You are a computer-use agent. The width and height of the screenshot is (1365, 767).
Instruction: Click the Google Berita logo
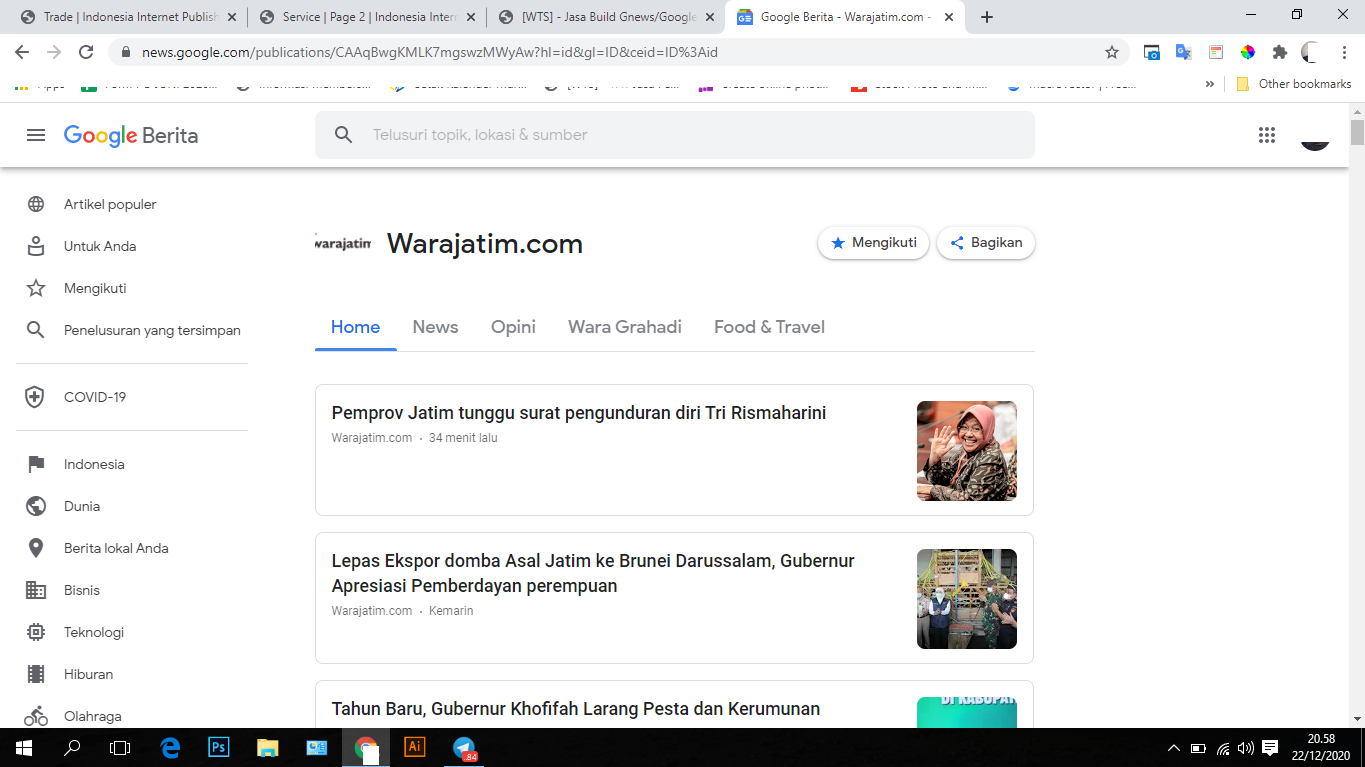click(x=131, y=135)
